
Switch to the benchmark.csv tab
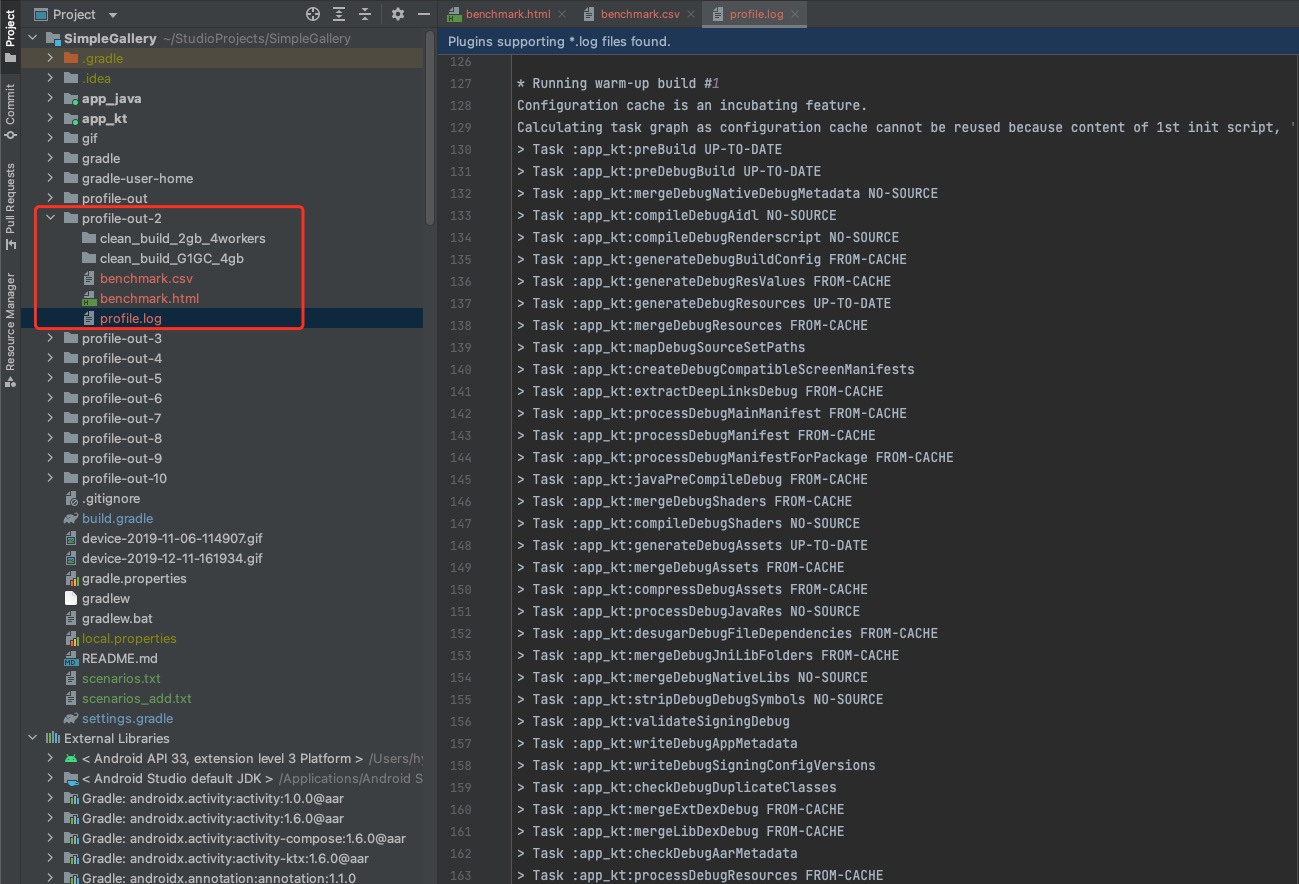point(640,14)
